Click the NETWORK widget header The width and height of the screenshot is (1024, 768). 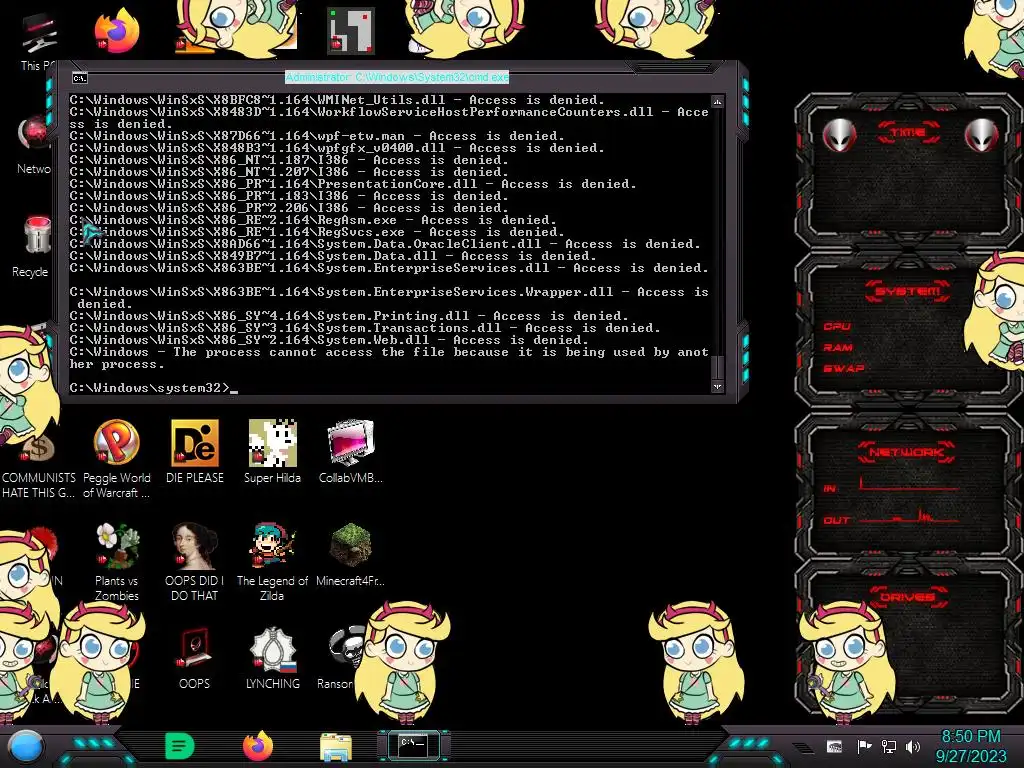click(x=906, y=452)
